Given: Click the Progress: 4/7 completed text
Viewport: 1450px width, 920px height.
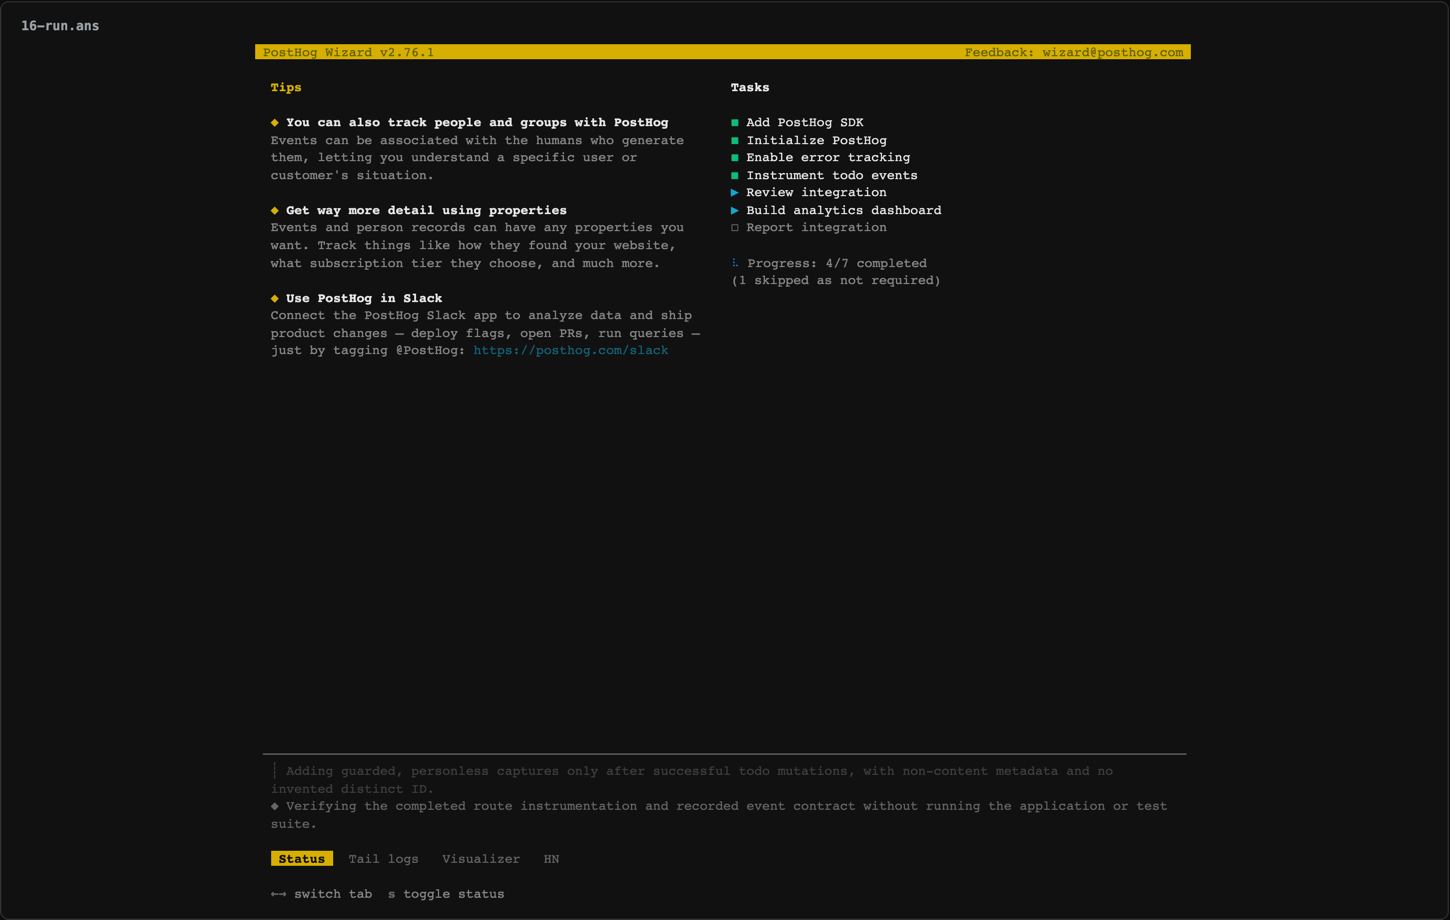Looking at the screenshot, I should (837, 264).
